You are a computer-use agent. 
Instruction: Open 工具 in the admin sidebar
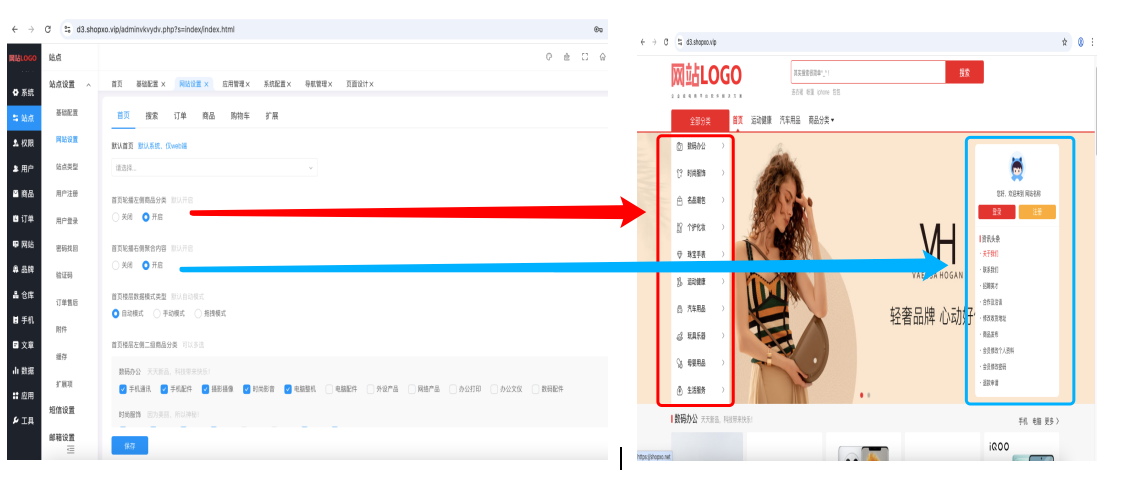[x=24, y=420]
